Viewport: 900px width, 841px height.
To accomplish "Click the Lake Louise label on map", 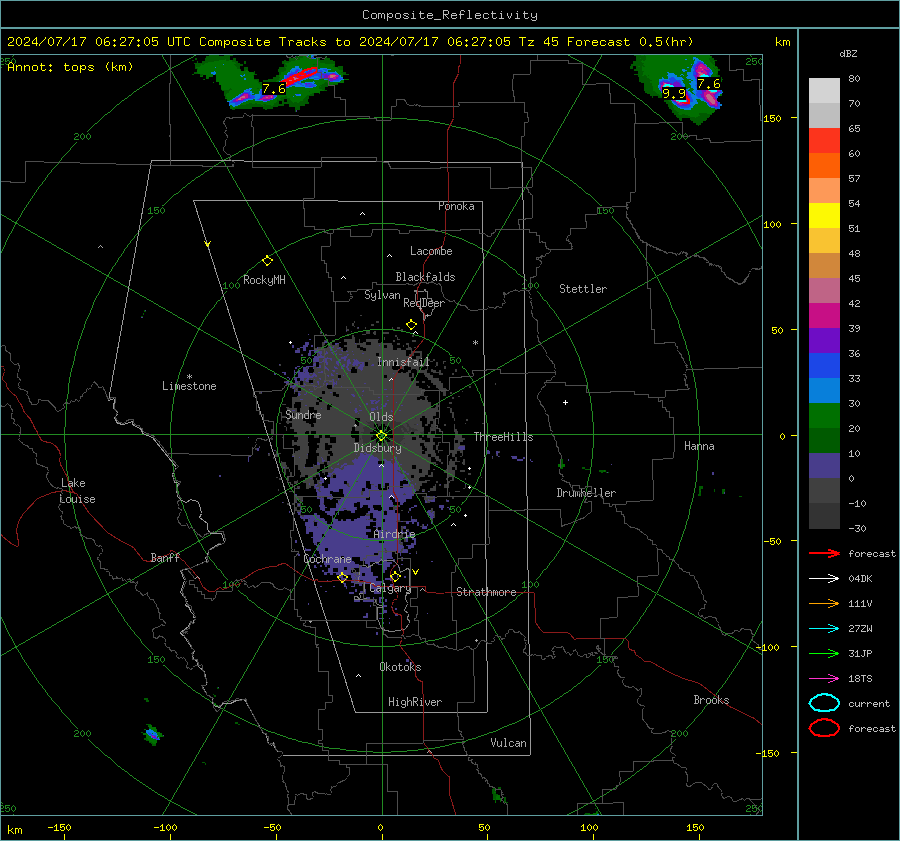I will (77, 491).
